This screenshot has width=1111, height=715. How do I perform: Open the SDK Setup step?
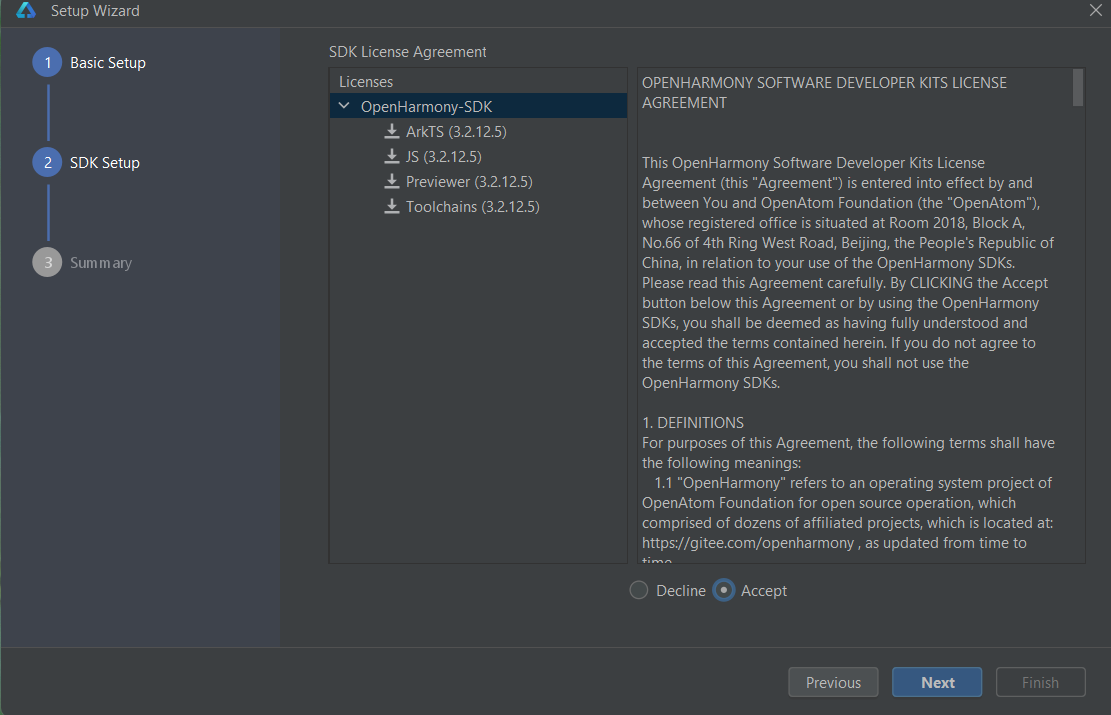pos(105,162)
